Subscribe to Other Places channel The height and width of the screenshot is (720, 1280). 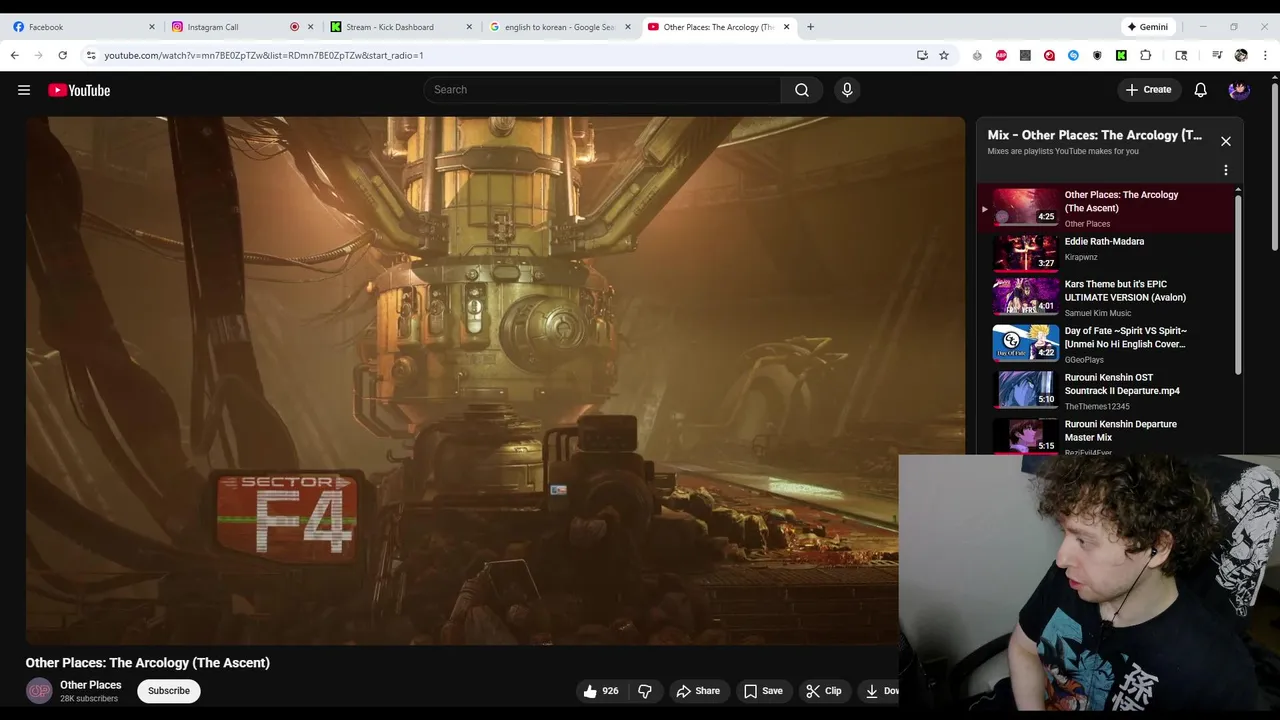coord(169,691)
